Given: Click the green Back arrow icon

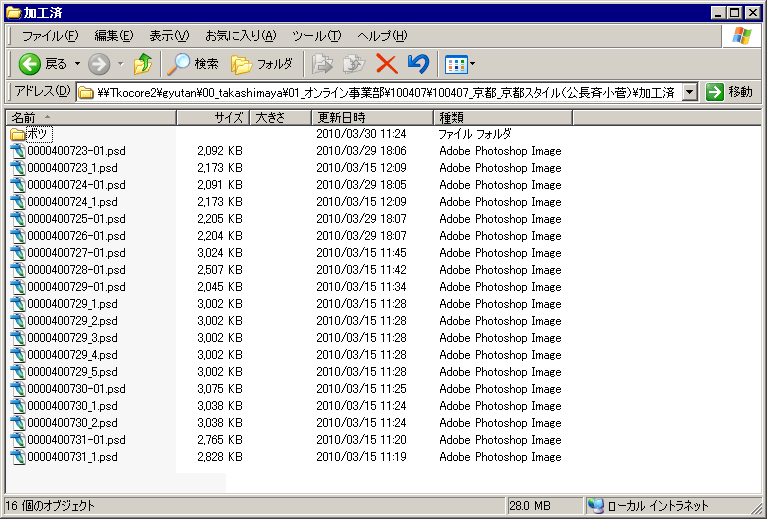Looking at the screenshot, I should point(30,64).
